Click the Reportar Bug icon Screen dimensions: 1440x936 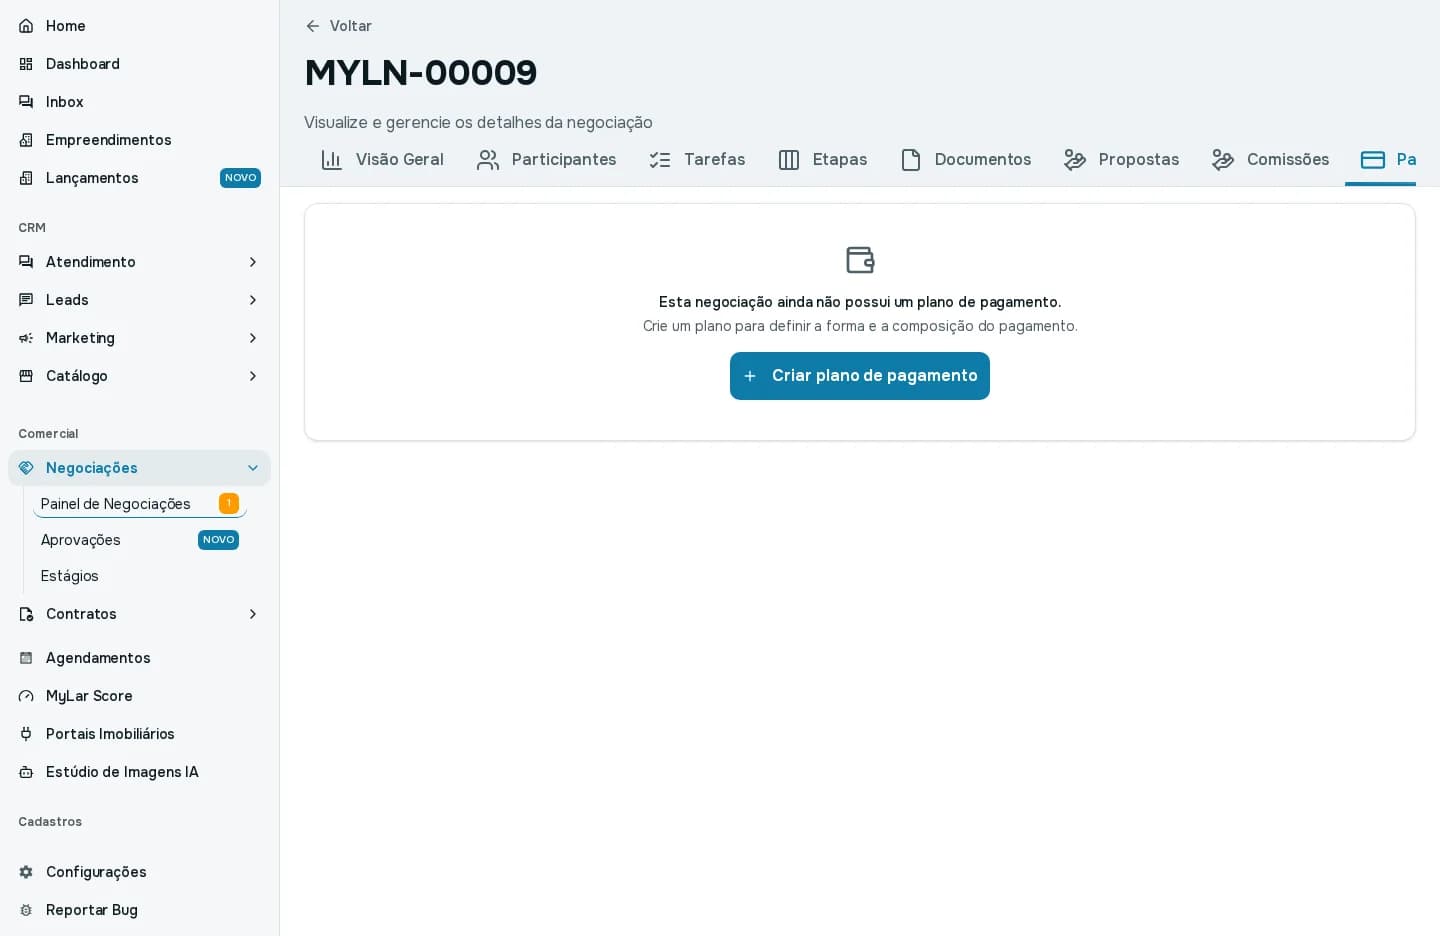pos(26,910)
